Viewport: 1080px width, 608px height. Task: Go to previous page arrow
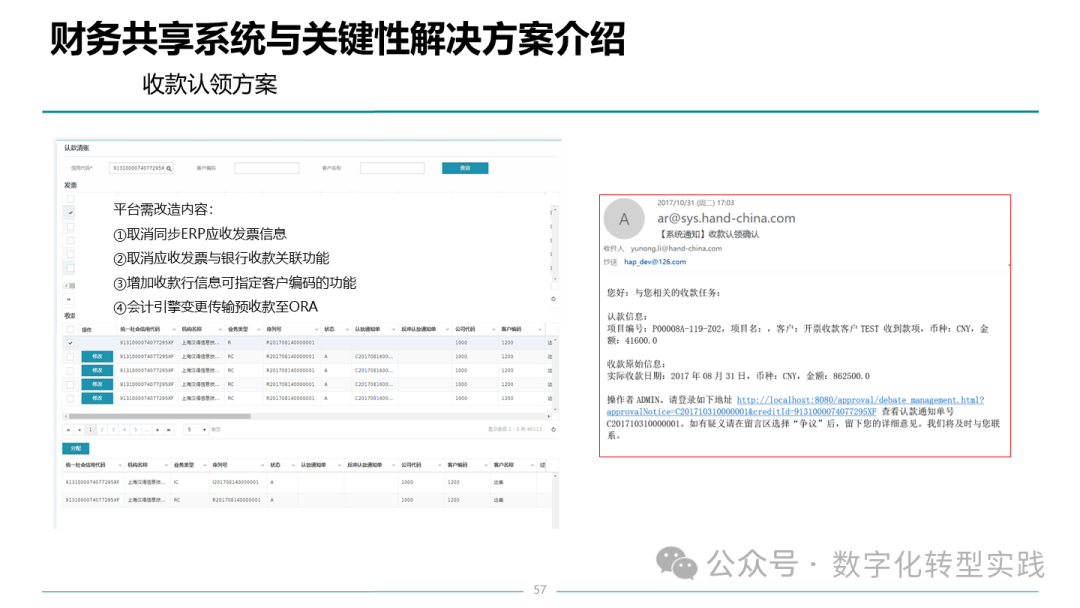[x=79, y=430]
